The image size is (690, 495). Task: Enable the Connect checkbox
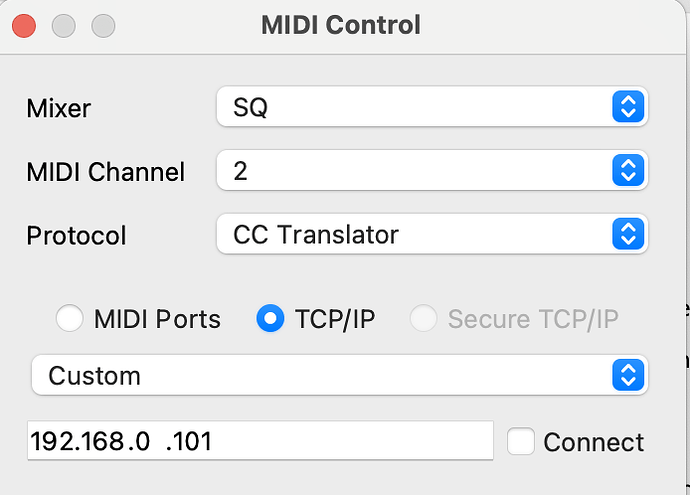pos(521,441)
